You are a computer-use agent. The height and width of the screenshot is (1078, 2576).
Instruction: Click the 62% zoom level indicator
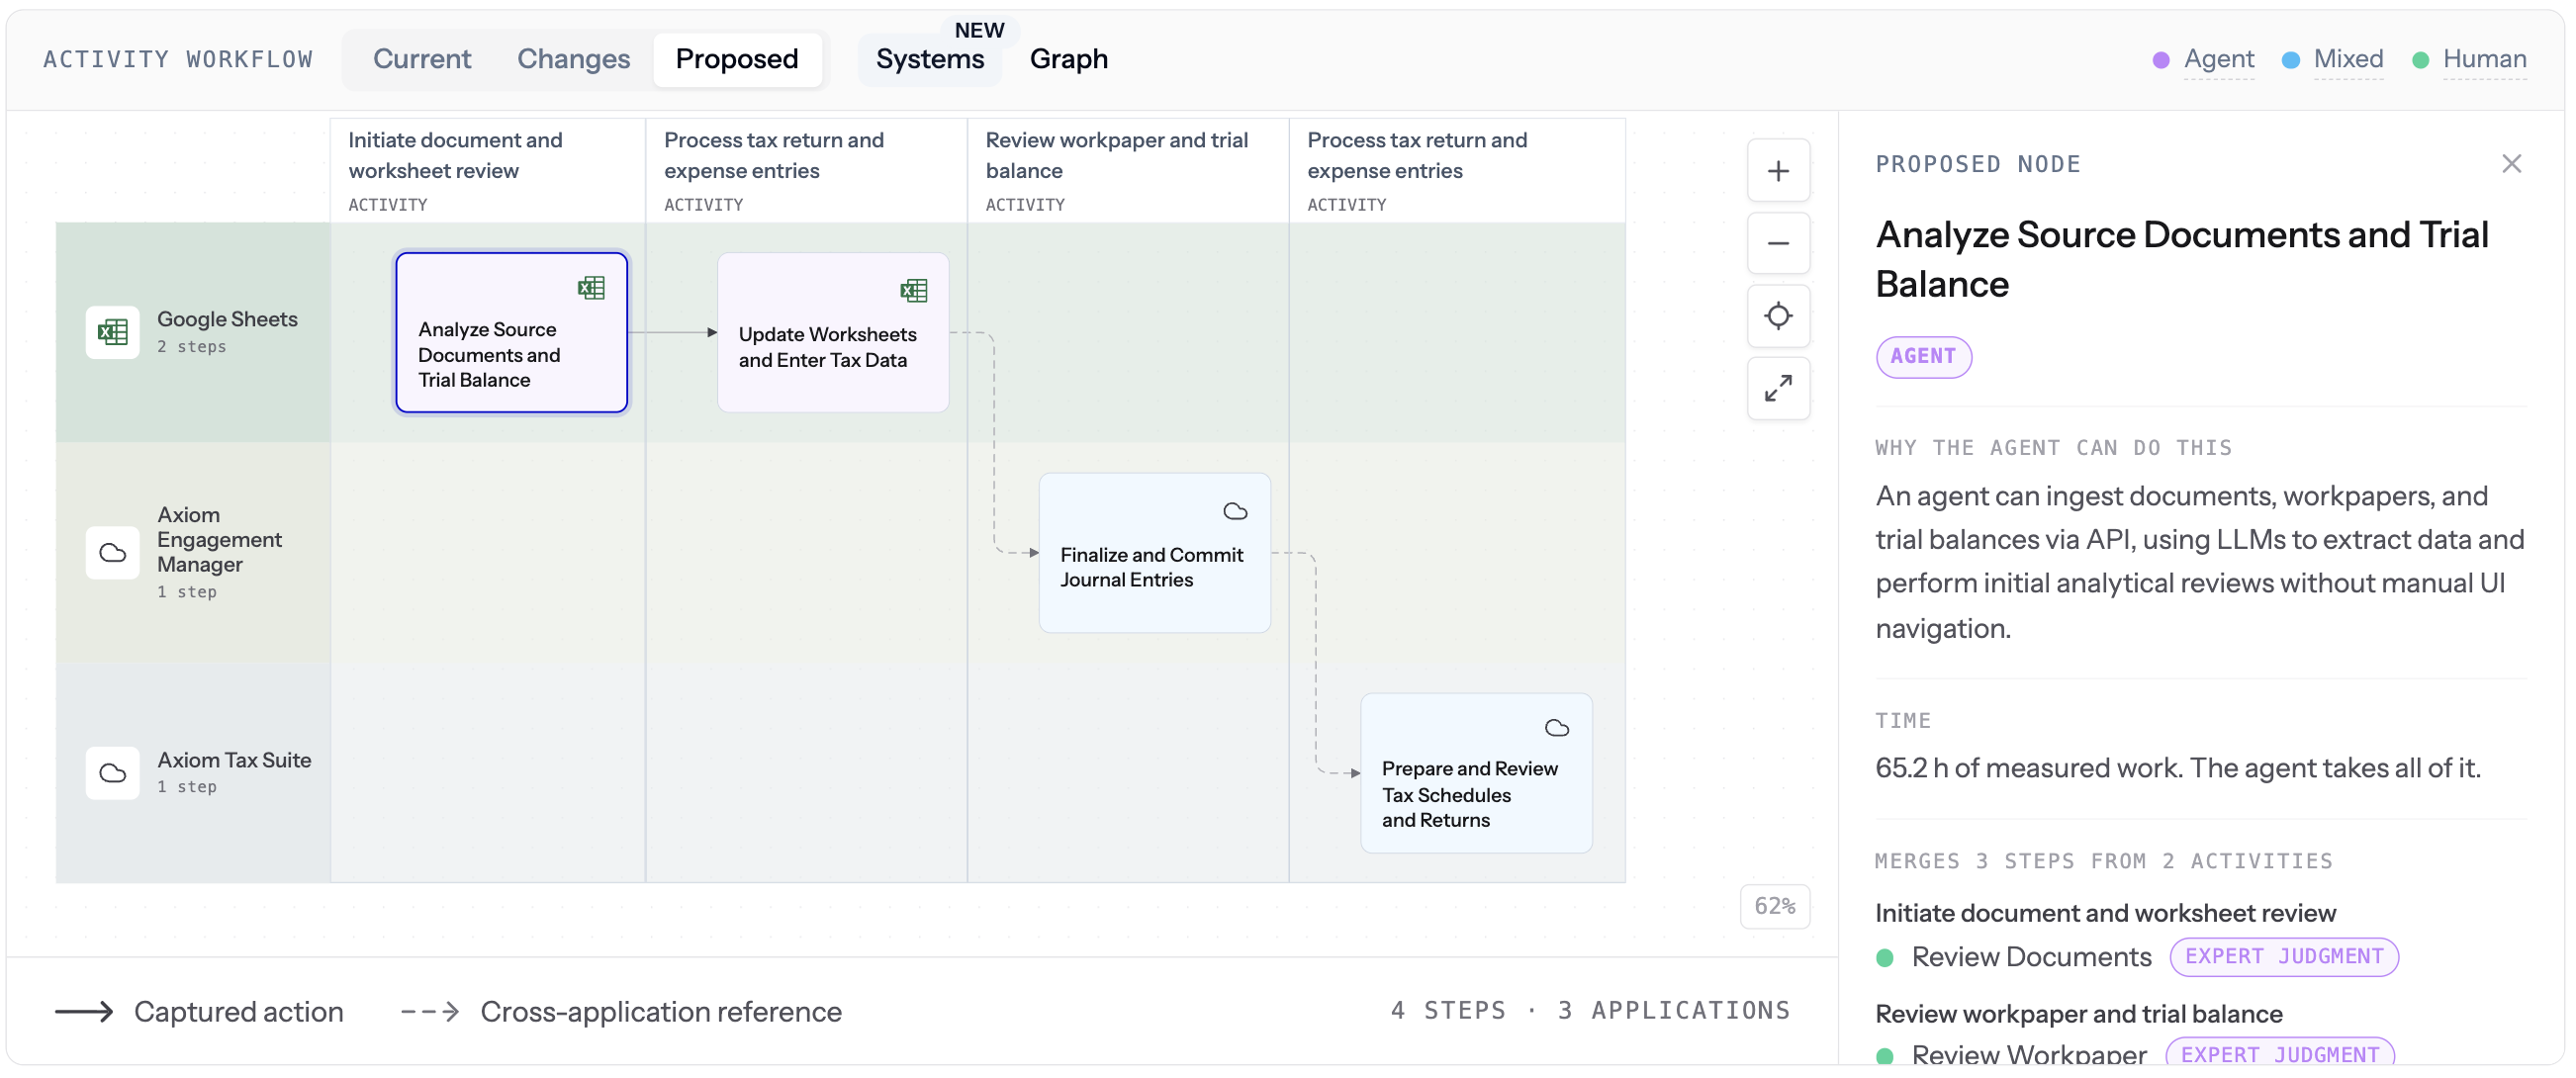(1775, 906)
